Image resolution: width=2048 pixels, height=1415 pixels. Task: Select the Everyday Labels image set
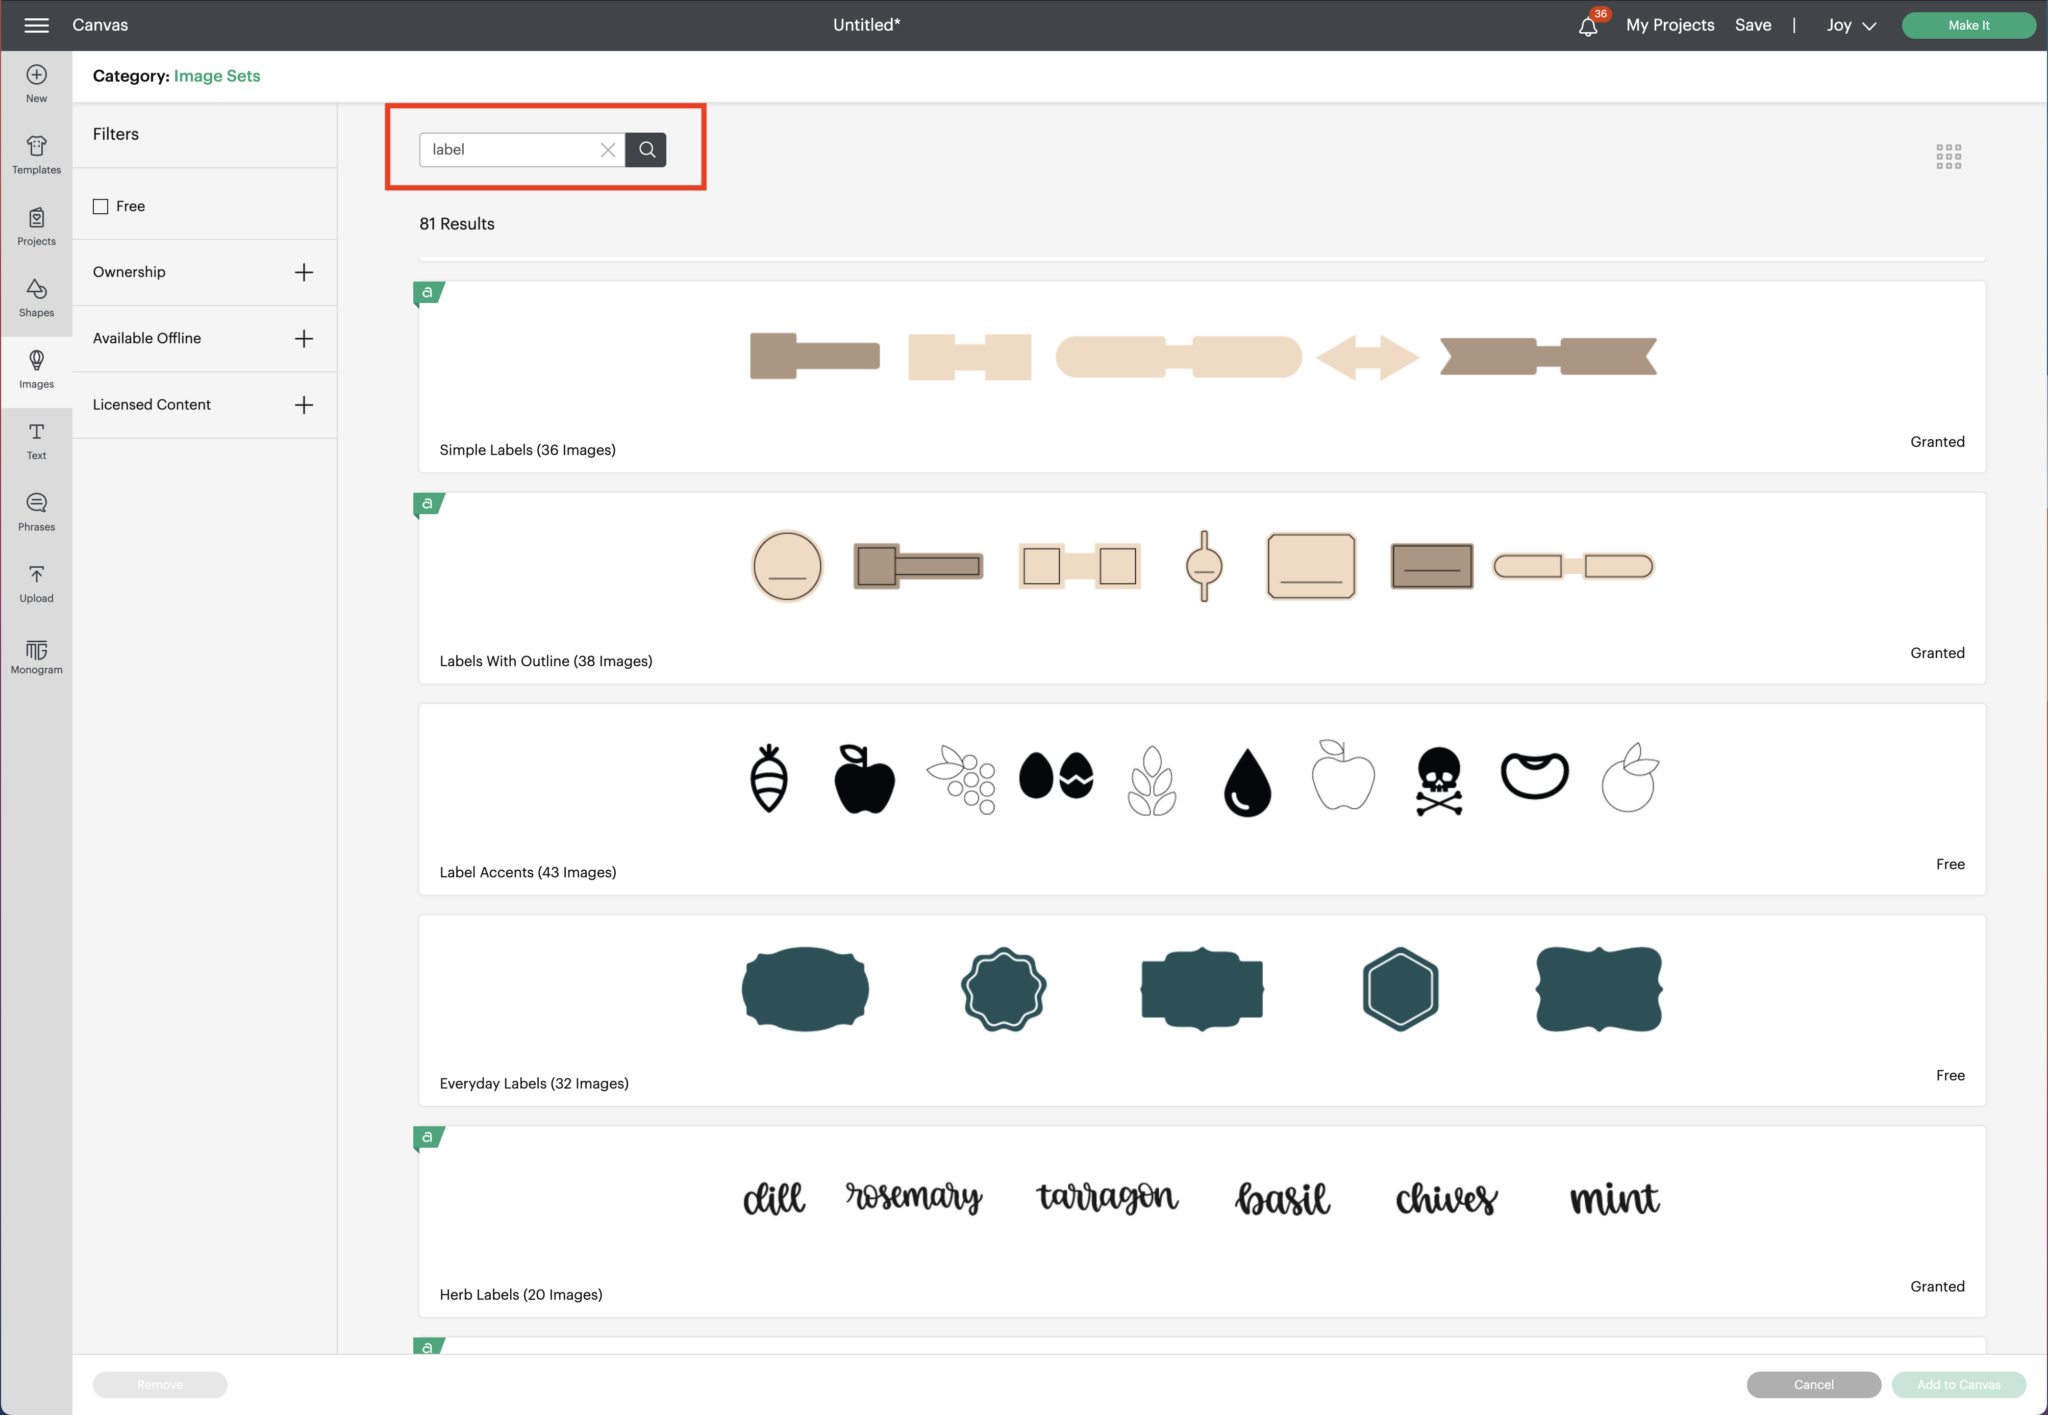1201,1010
